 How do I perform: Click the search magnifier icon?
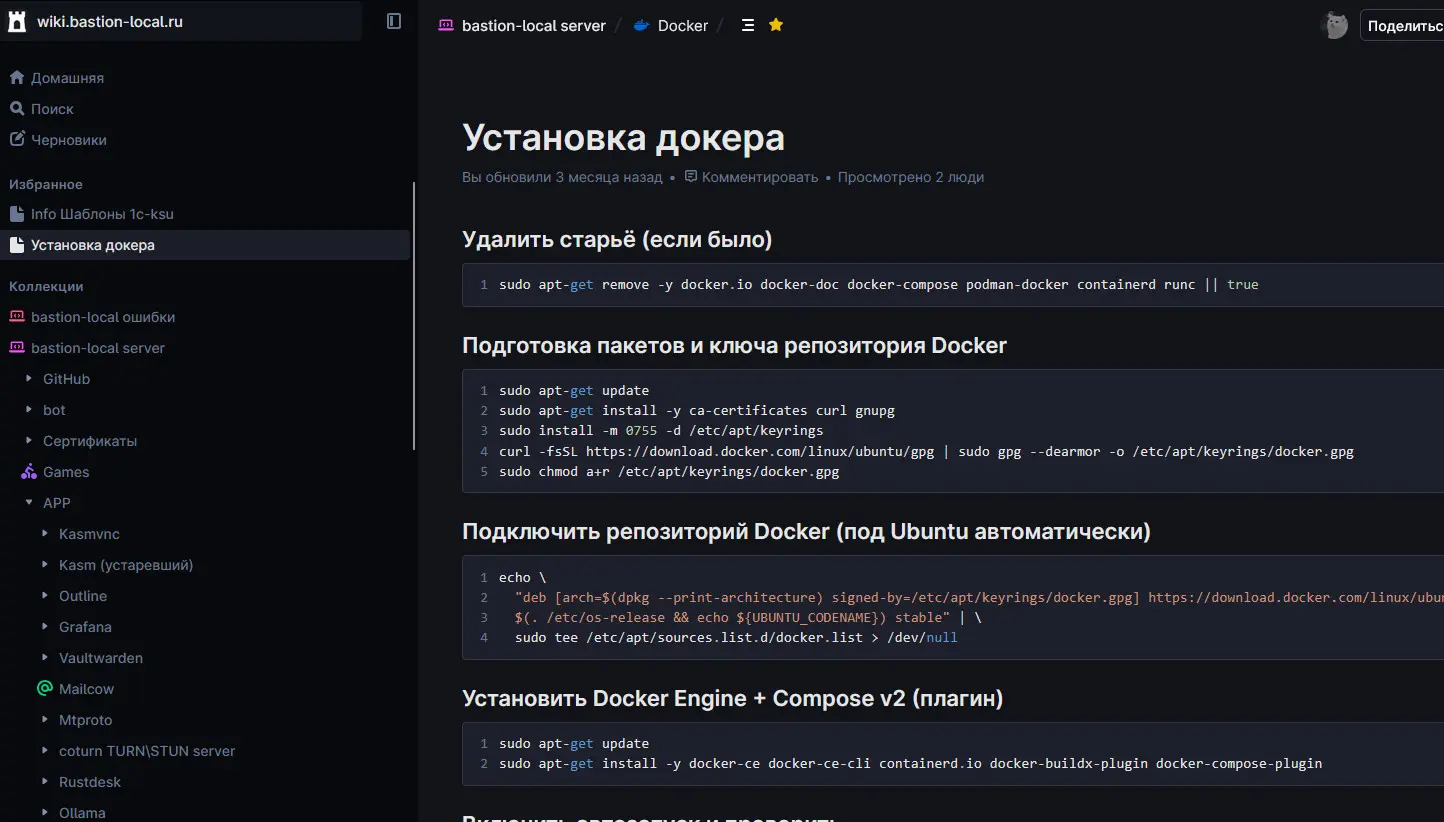click(16, 108)
